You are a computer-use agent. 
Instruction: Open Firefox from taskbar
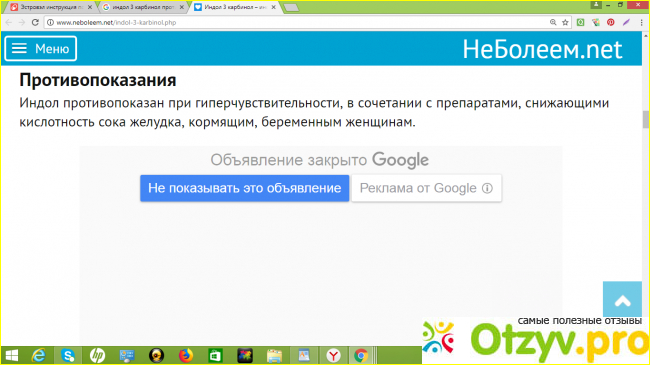coord(186,355)
